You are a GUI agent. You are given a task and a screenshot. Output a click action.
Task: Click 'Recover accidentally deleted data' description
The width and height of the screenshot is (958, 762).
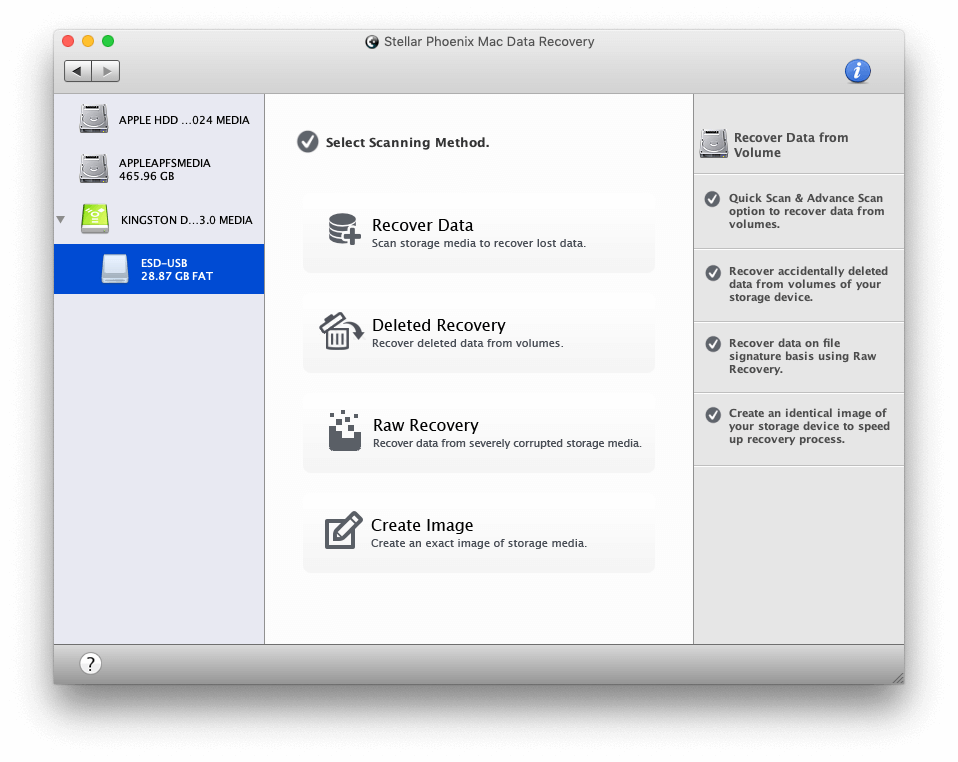pos(808,284)
